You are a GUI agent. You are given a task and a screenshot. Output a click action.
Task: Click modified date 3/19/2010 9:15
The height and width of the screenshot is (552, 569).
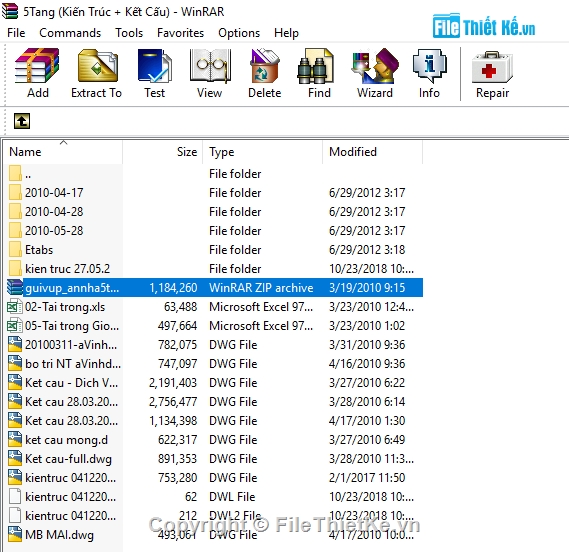tap(367, 287)
